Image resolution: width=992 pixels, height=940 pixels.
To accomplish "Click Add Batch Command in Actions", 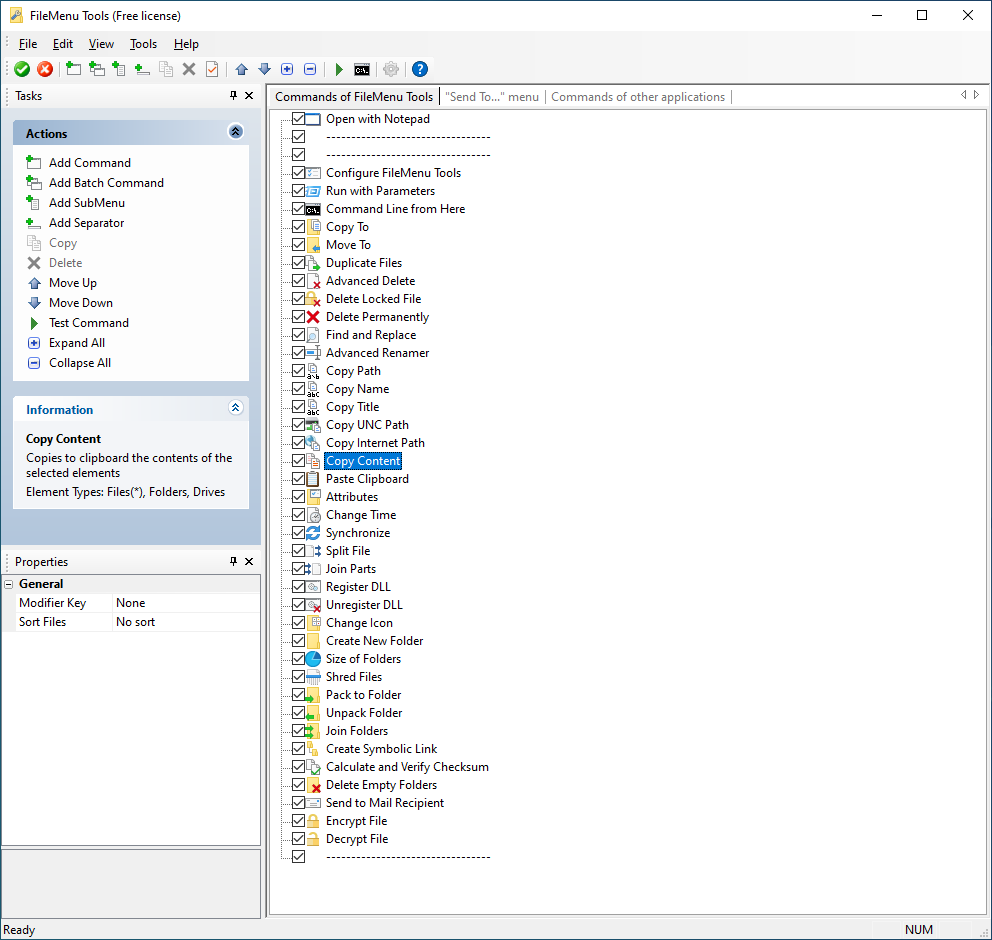I will tap(106, 183).
